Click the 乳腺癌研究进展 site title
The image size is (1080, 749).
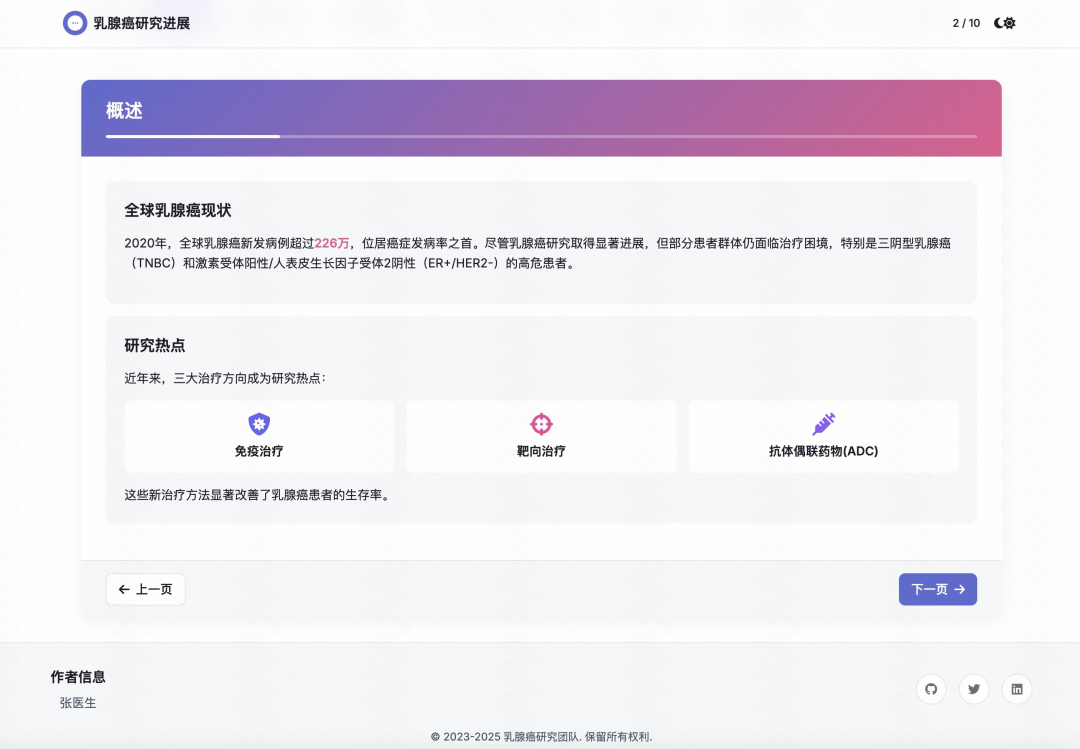pos(142,23)
